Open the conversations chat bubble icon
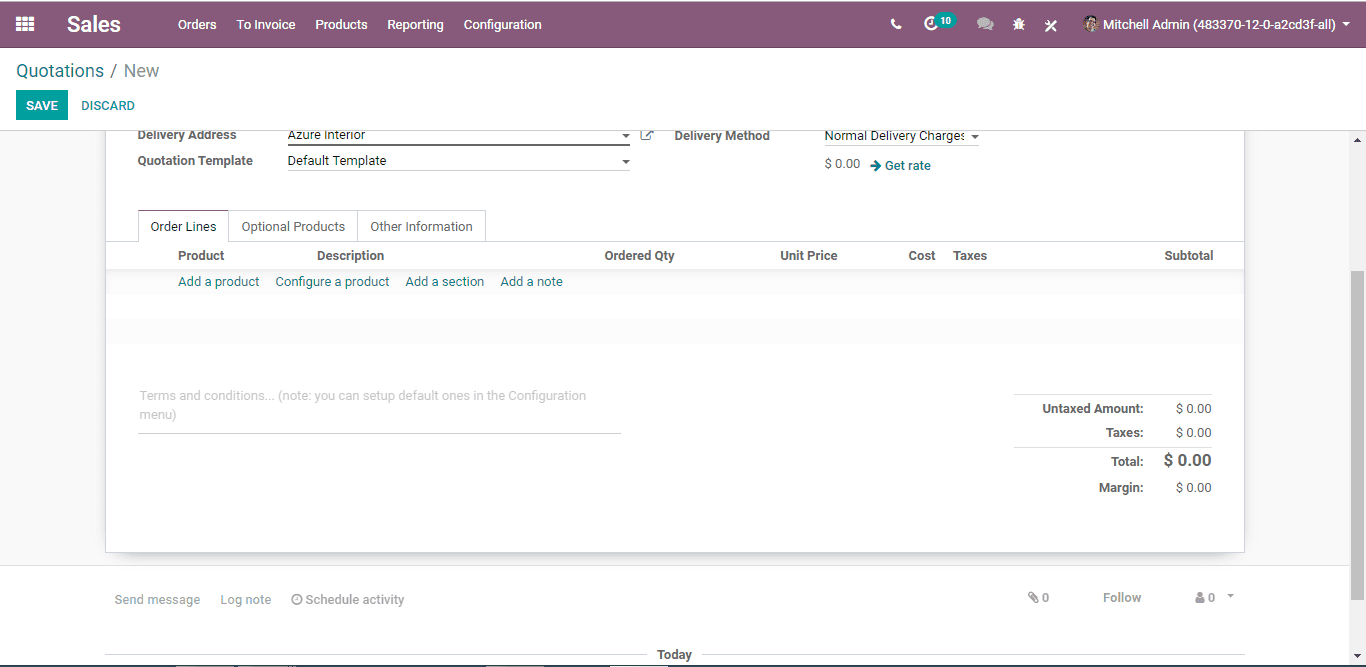 point(985,25)
